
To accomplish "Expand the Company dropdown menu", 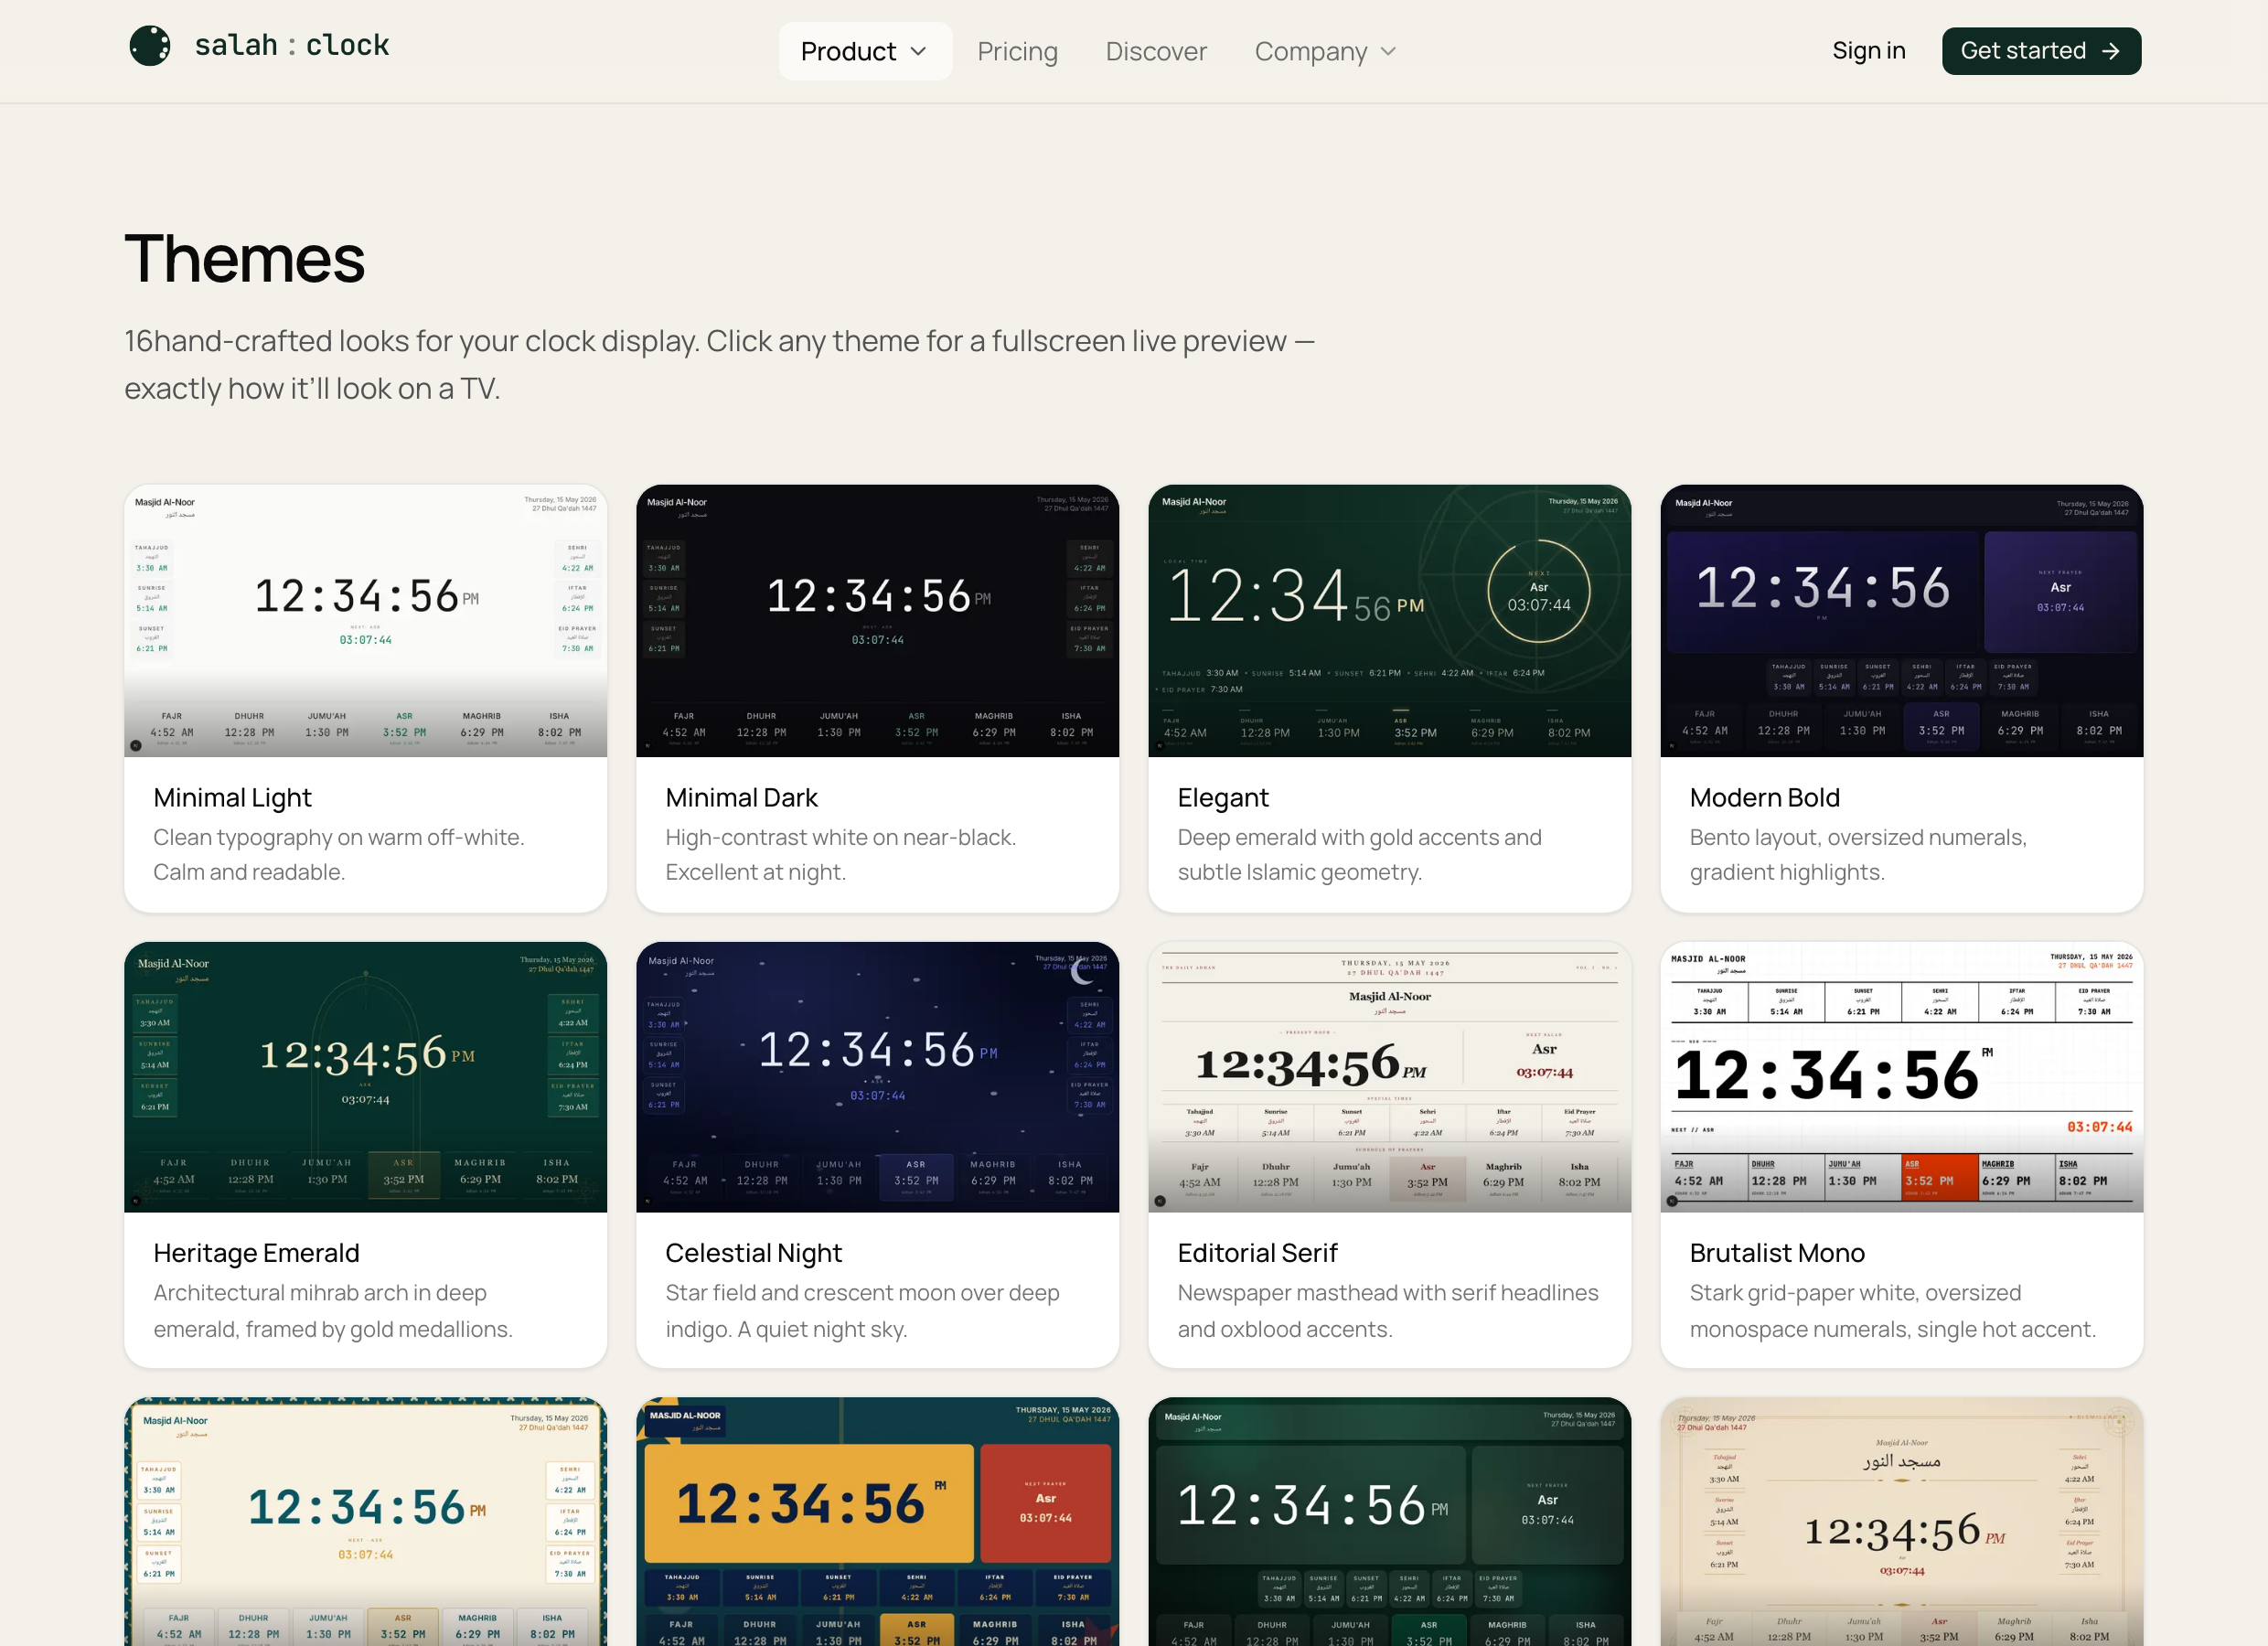I will pyautogui.click(x=1325, y=51).
